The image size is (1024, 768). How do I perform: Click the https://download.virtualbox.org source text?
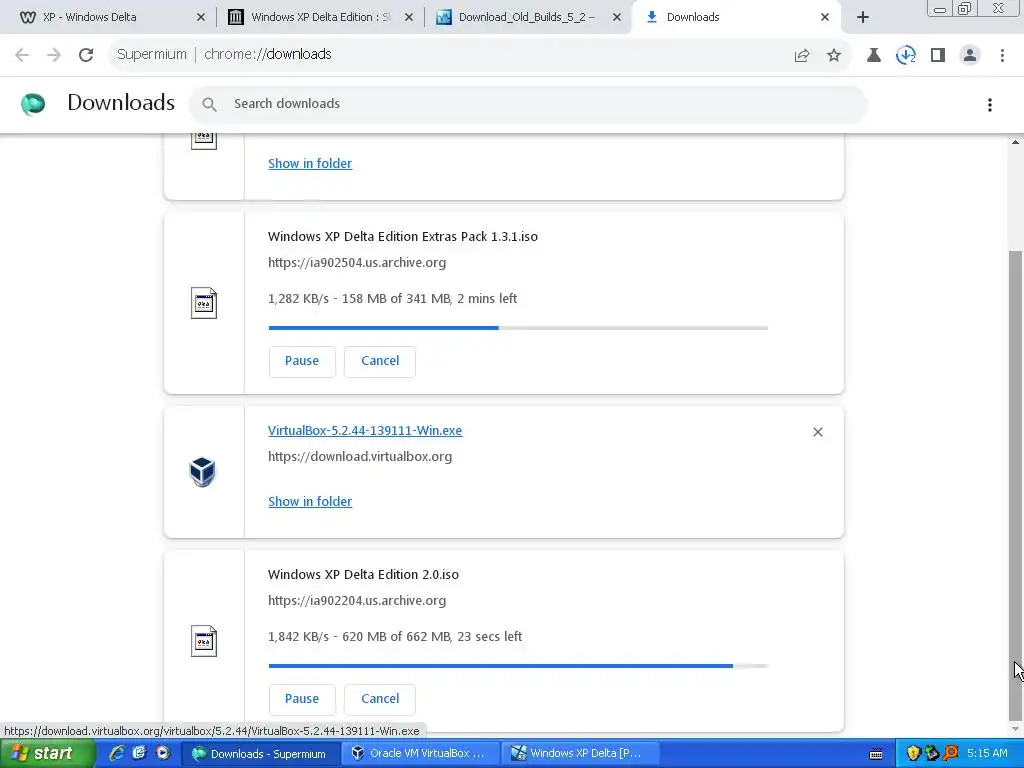[360, 456]
